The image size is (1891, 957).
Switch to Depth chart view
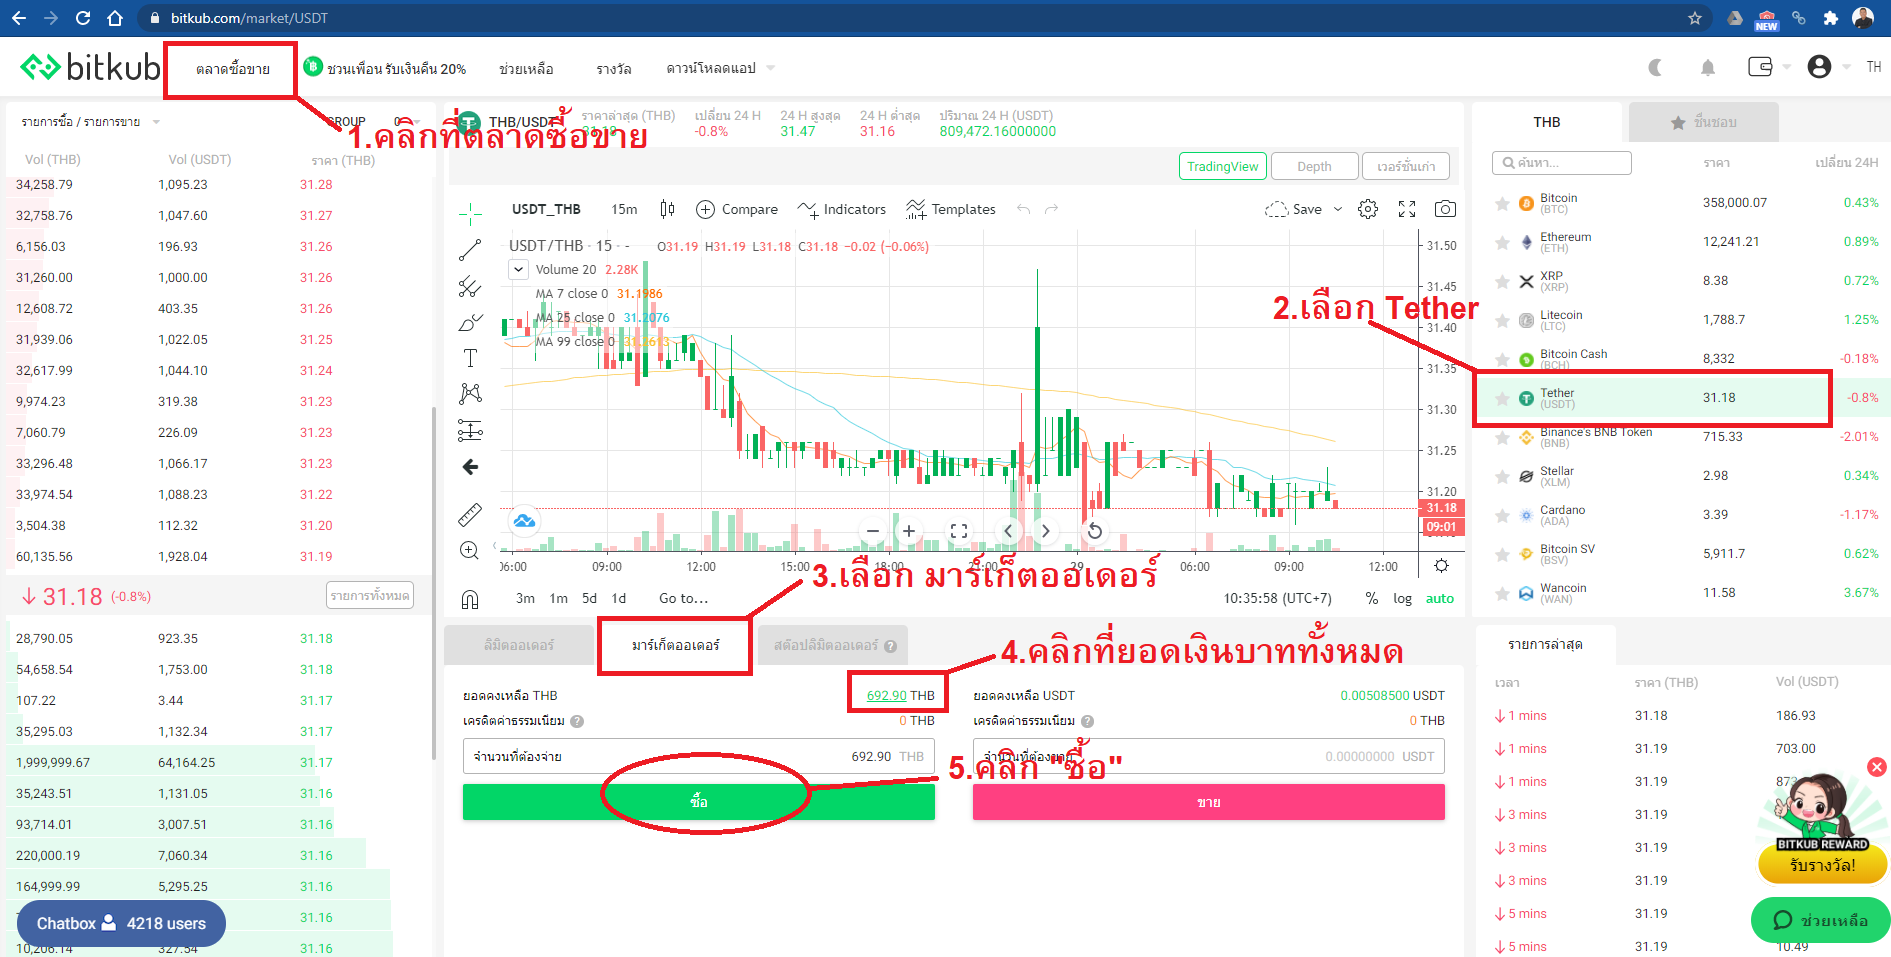1314,166
